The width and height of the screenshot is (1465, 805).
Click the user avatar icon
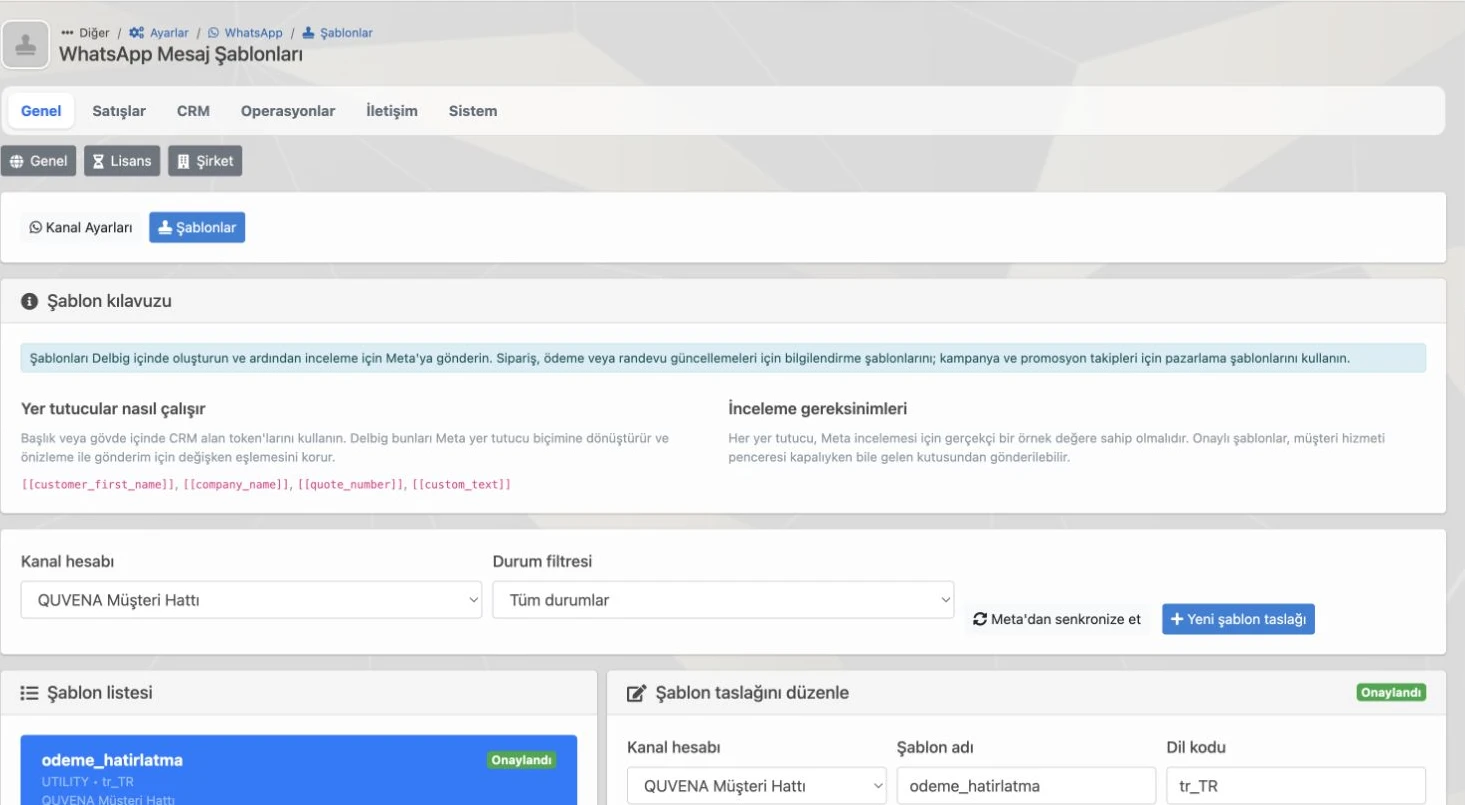pyautogui.click(x=26, y=44)
